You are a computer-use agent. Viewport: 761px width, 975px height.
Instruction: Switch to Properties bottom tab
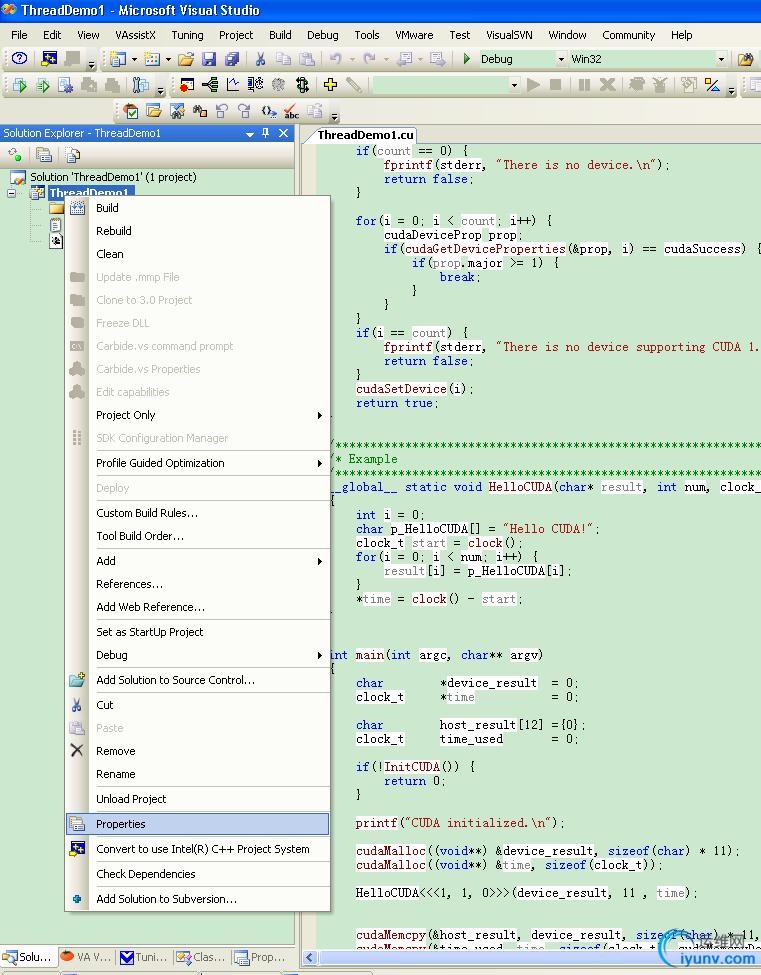(260, 957)
